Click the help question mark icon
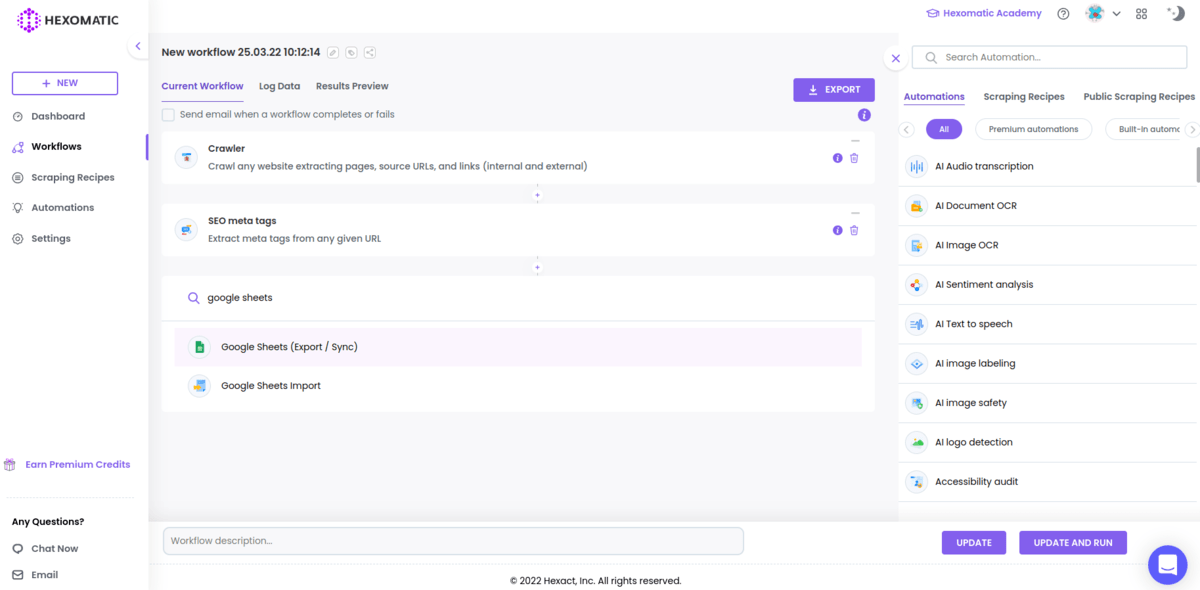The image size is (1200, 590). coord(1063,14)
